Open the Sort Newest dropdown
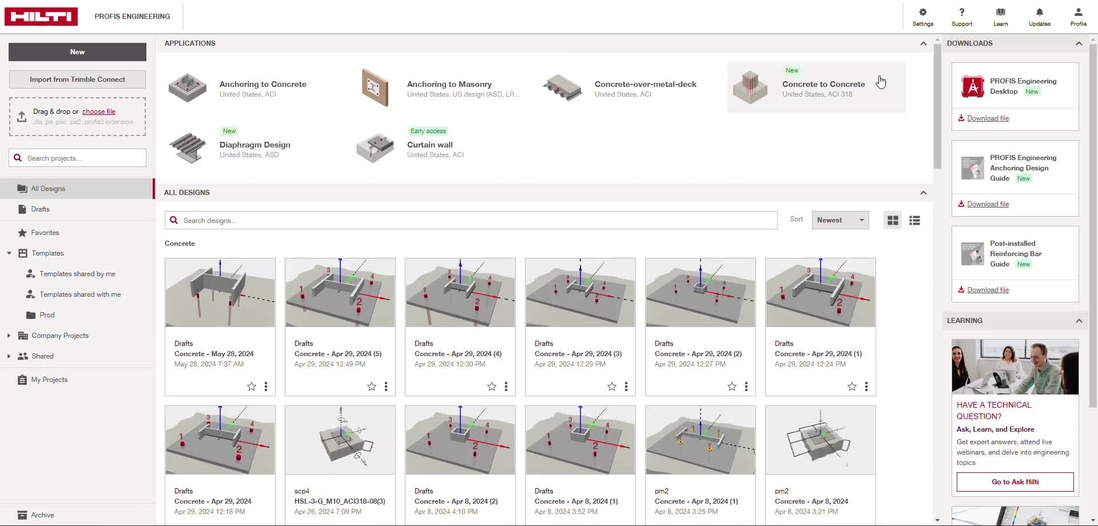Viewport: 1098px width, 526px height. (x=840, y=220)
